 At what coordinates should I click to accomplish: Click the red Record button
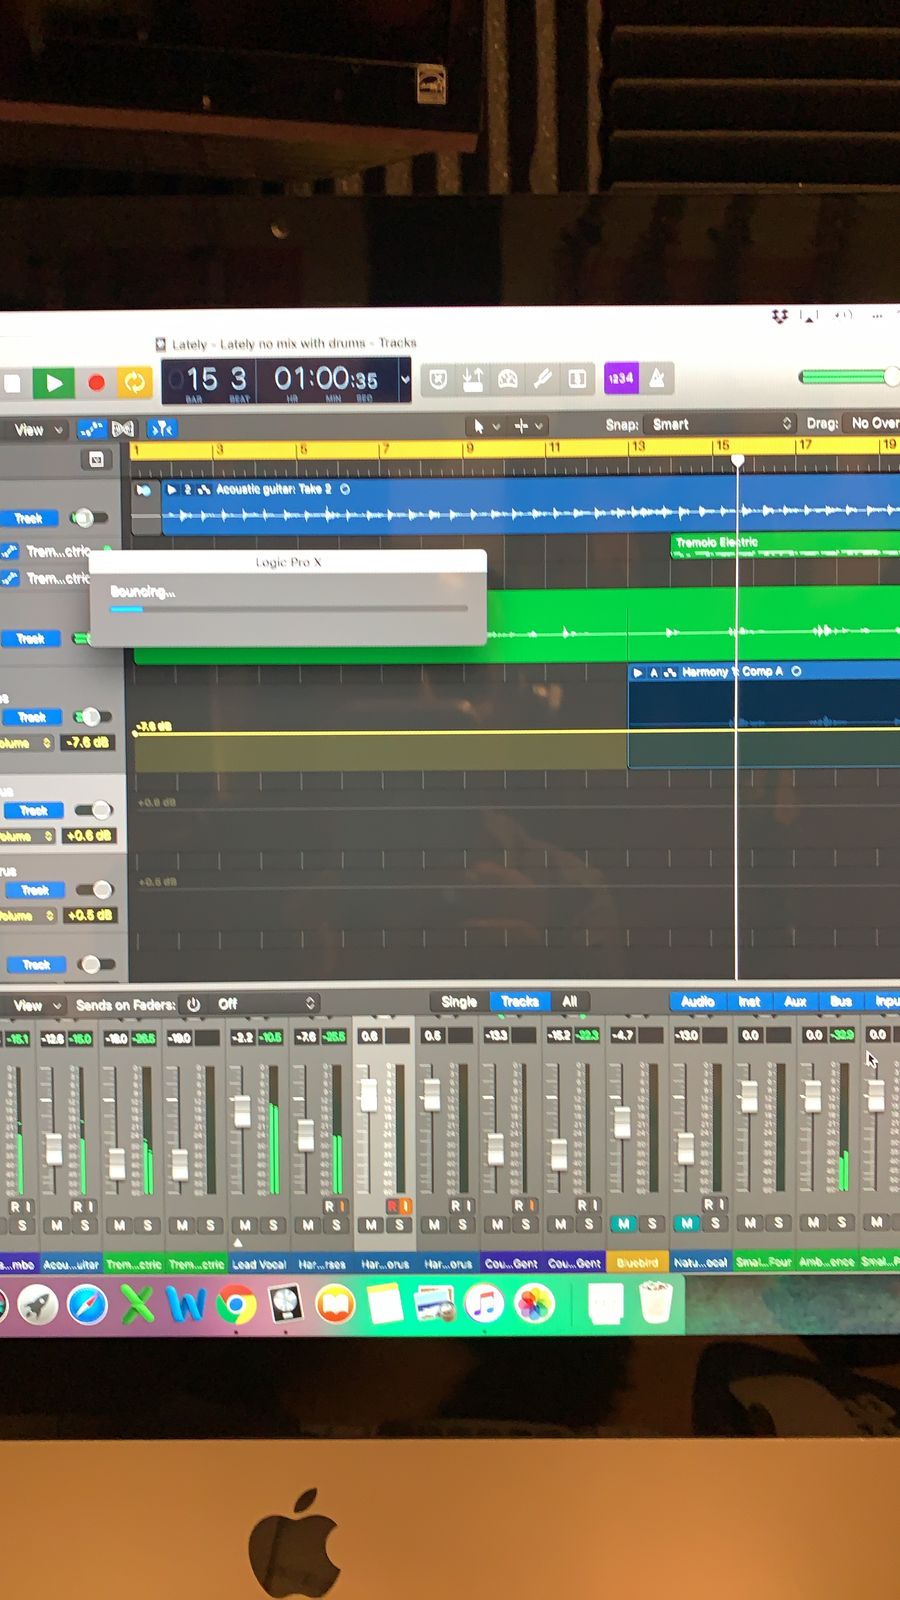click(x=96, y=382)
